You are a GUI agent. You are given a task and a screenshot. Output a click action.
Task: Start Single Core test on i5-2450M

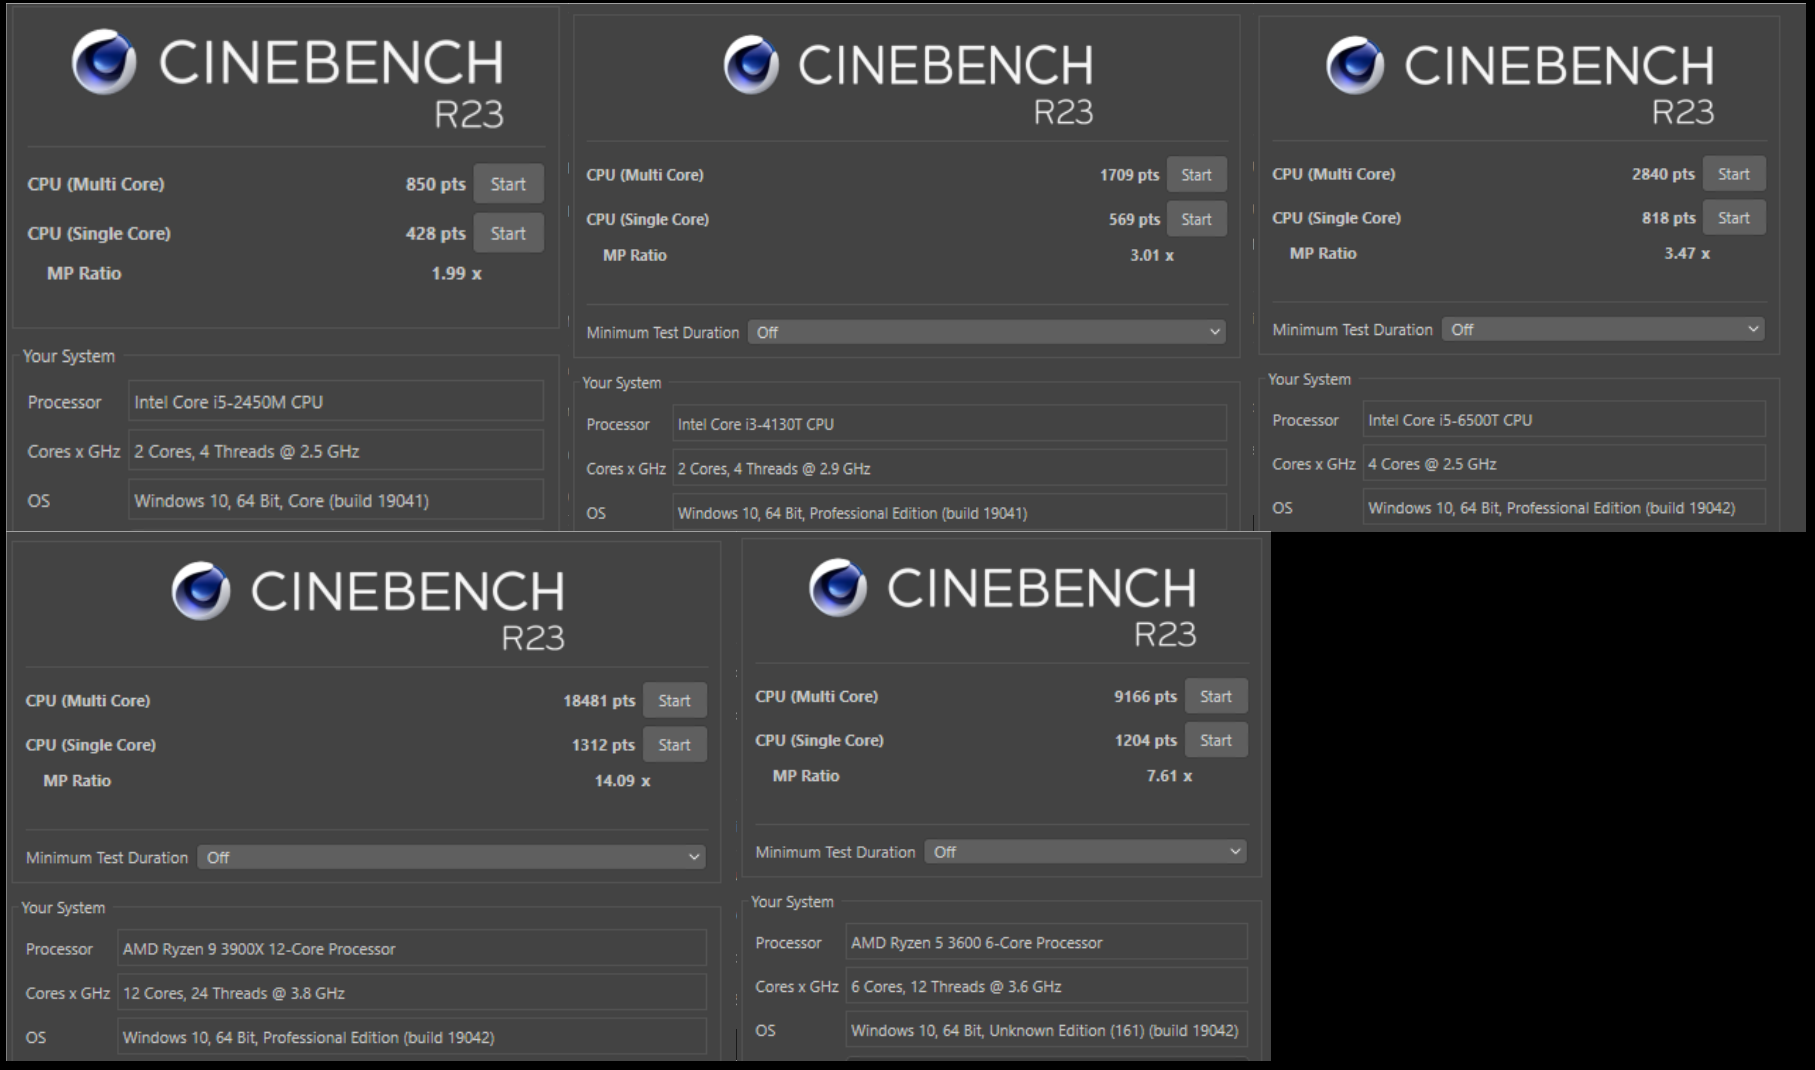pos(509,233)
